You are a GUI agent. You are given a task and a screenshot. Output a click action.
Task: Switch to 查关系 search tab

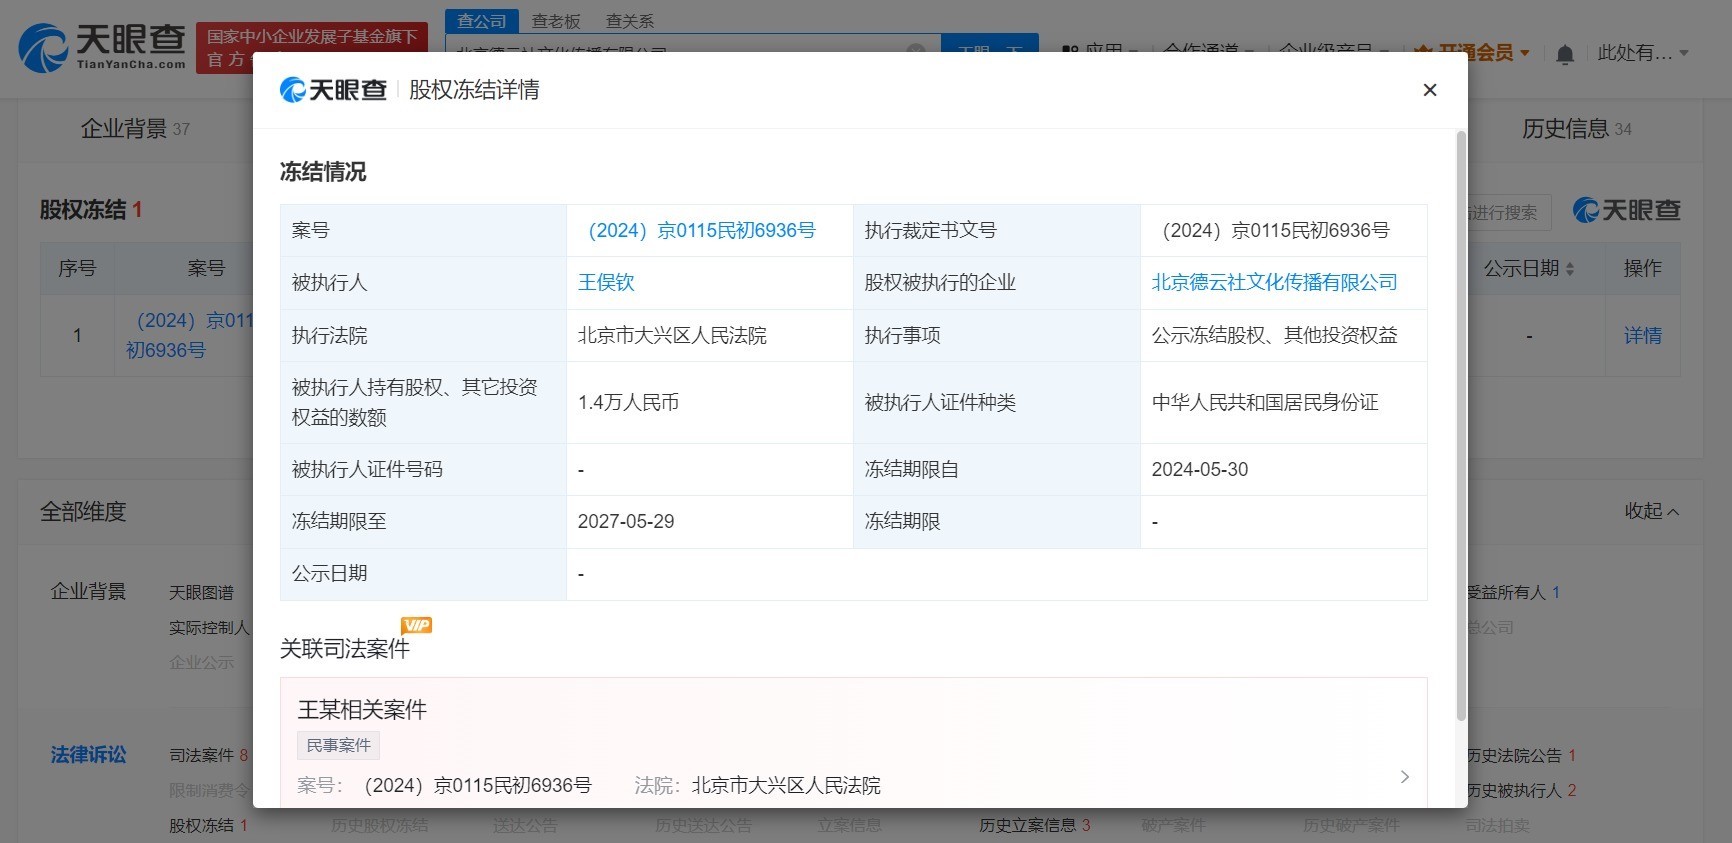point(630,21)
